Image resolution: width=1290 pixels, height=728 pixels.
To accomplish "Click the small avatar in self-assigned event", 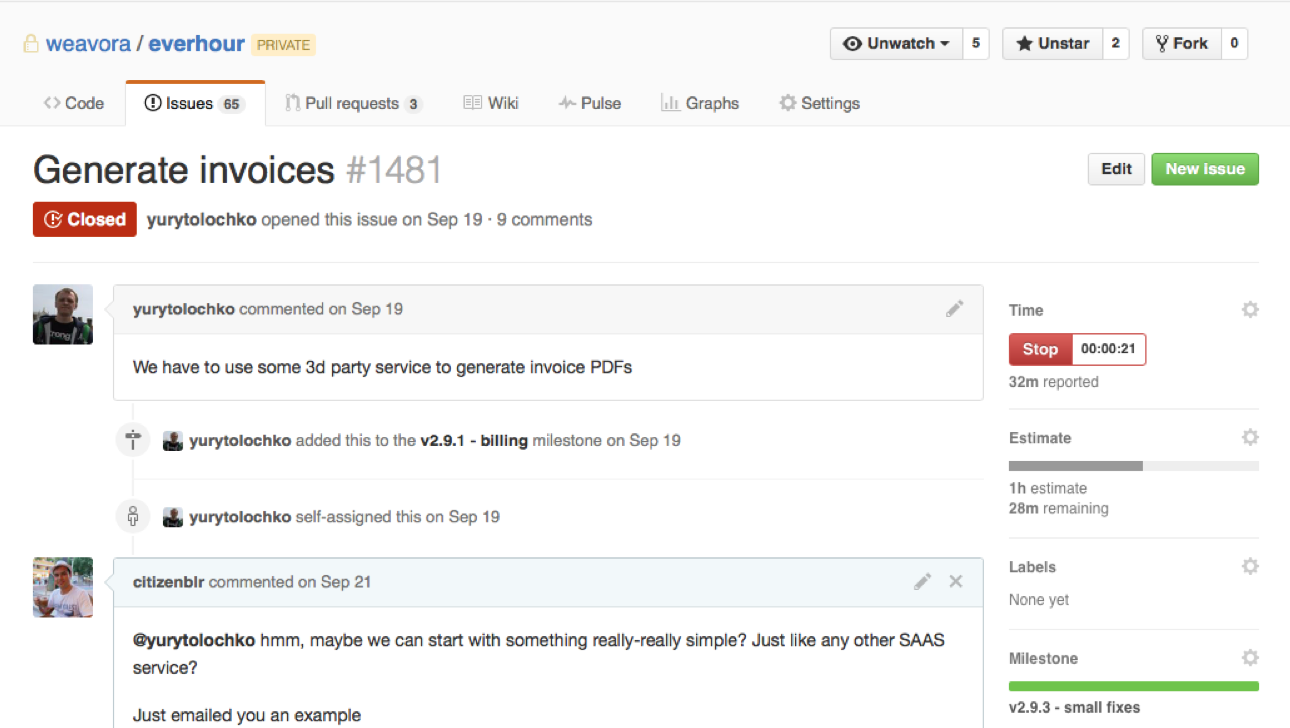I will click(x=173, y=518).
